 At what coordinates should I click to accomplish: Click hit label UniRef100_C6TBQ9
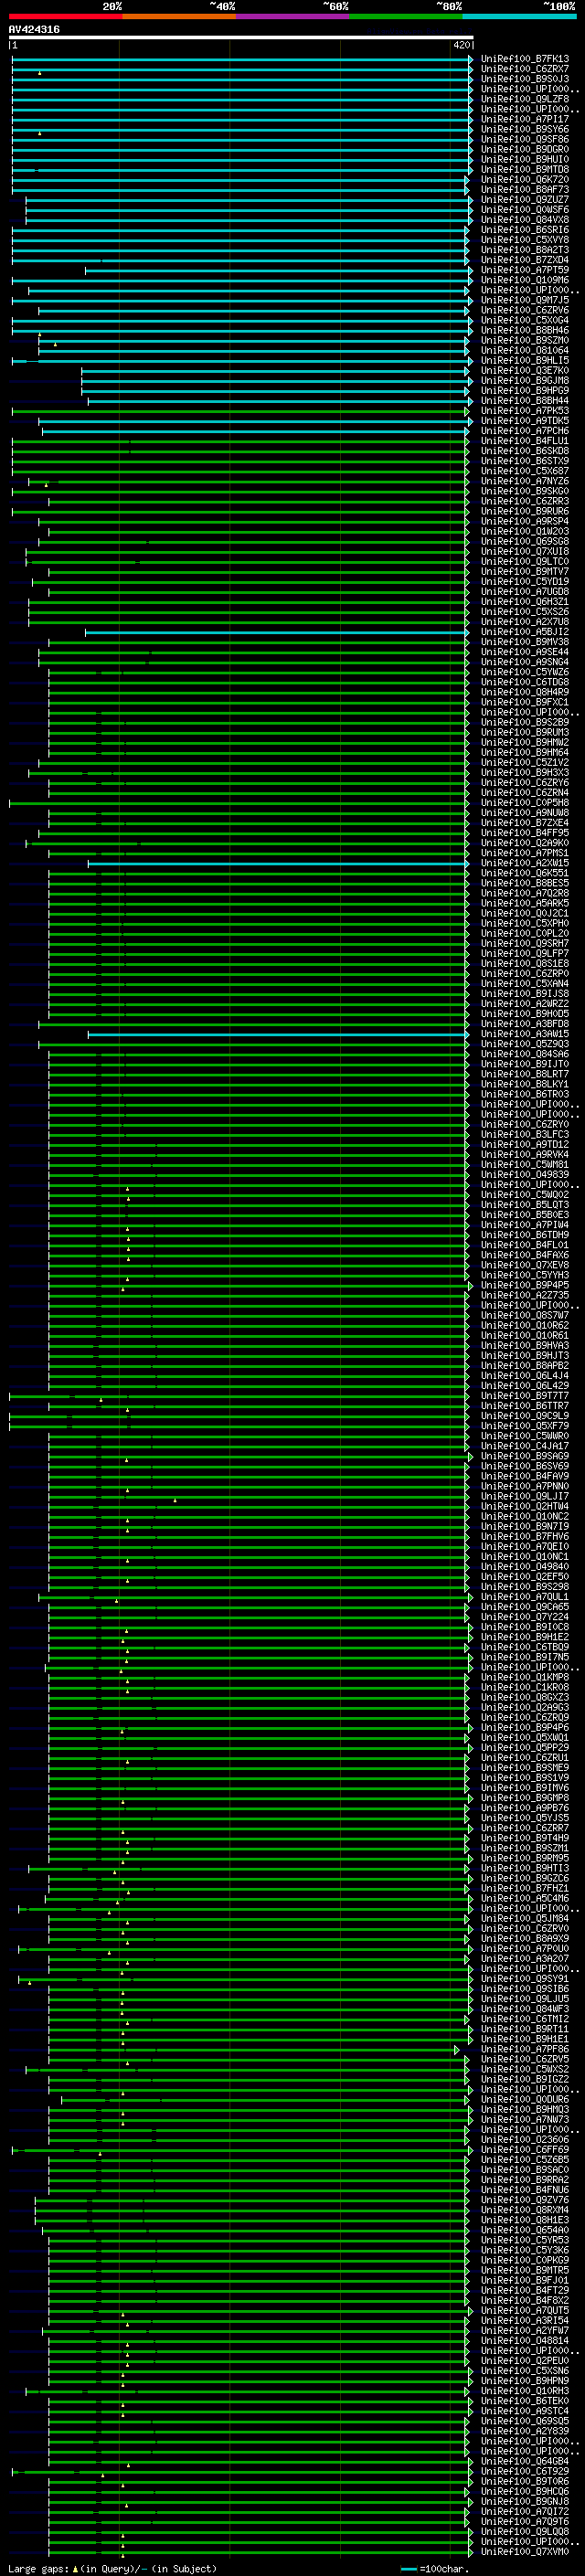[525, 1647]
